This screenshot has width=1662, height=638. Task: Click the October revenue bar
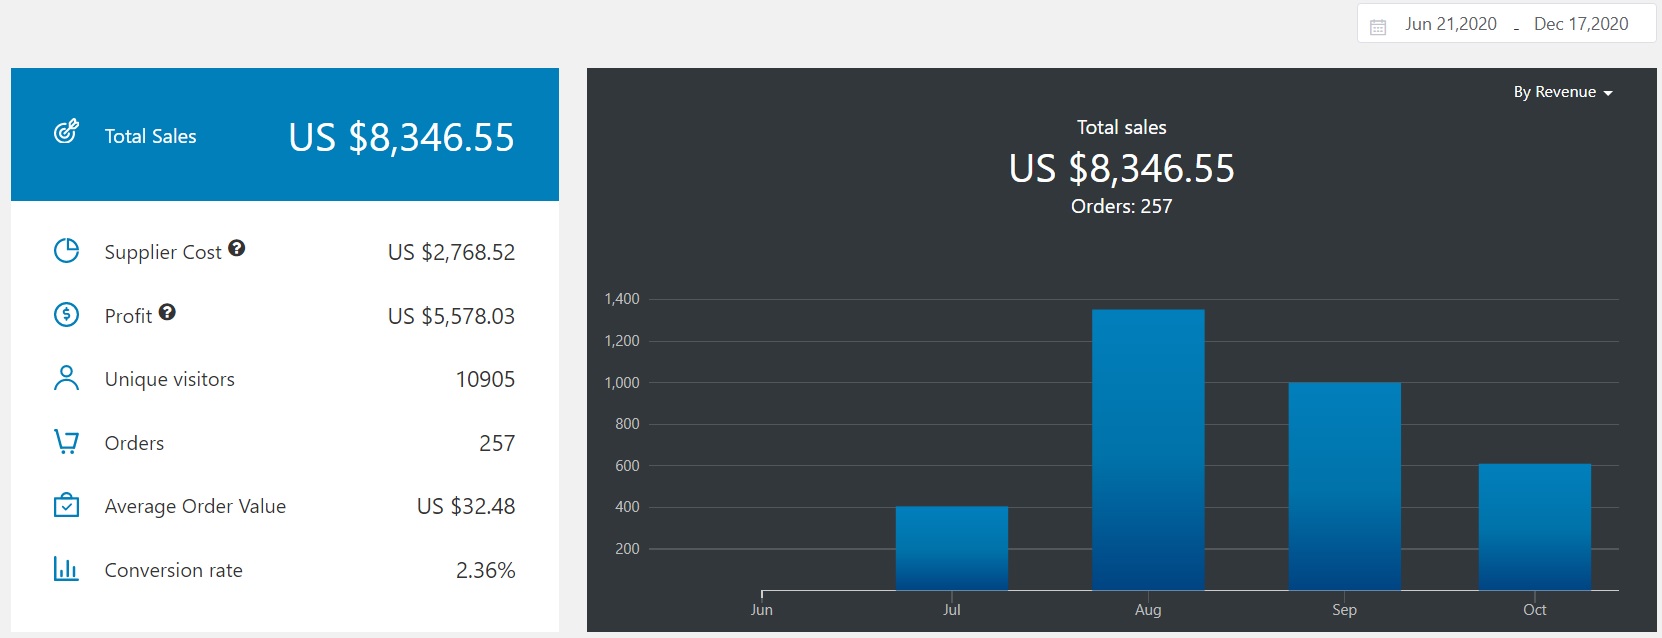[1534, 527]
